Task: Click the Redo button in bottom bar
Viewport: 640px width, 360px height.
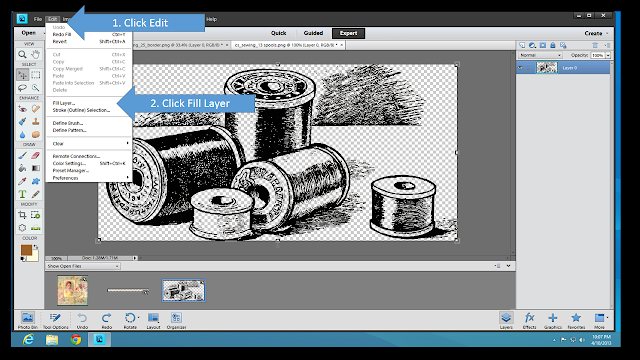Action: point(107,320)
